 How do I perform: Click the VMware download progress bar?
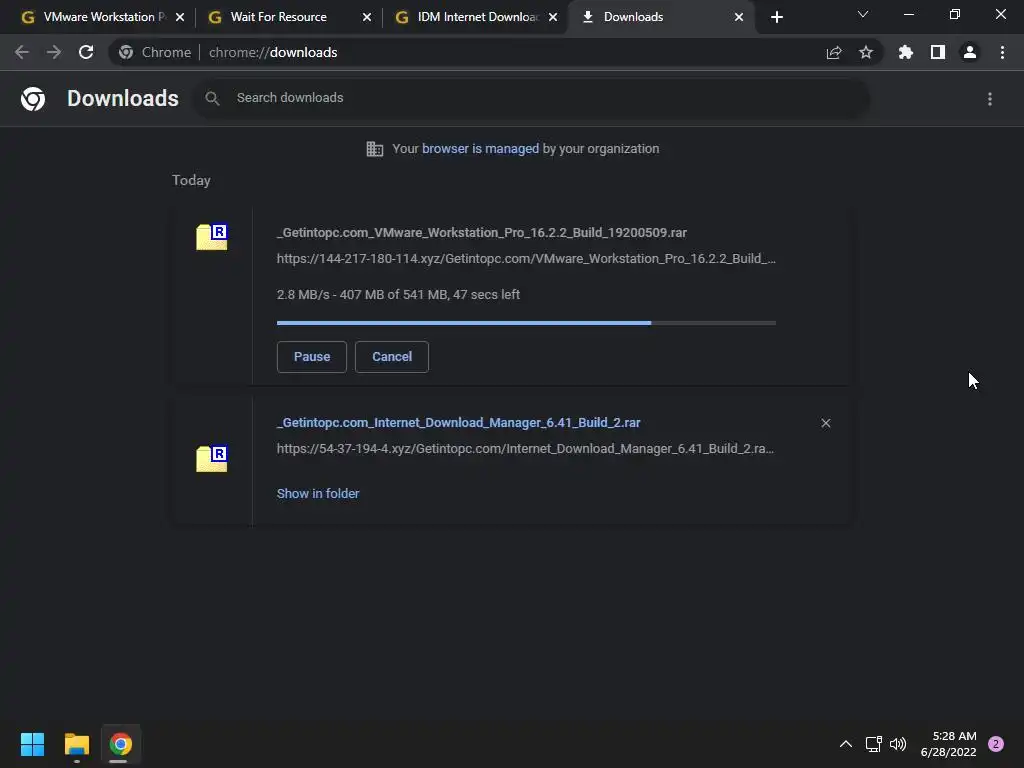526,323
